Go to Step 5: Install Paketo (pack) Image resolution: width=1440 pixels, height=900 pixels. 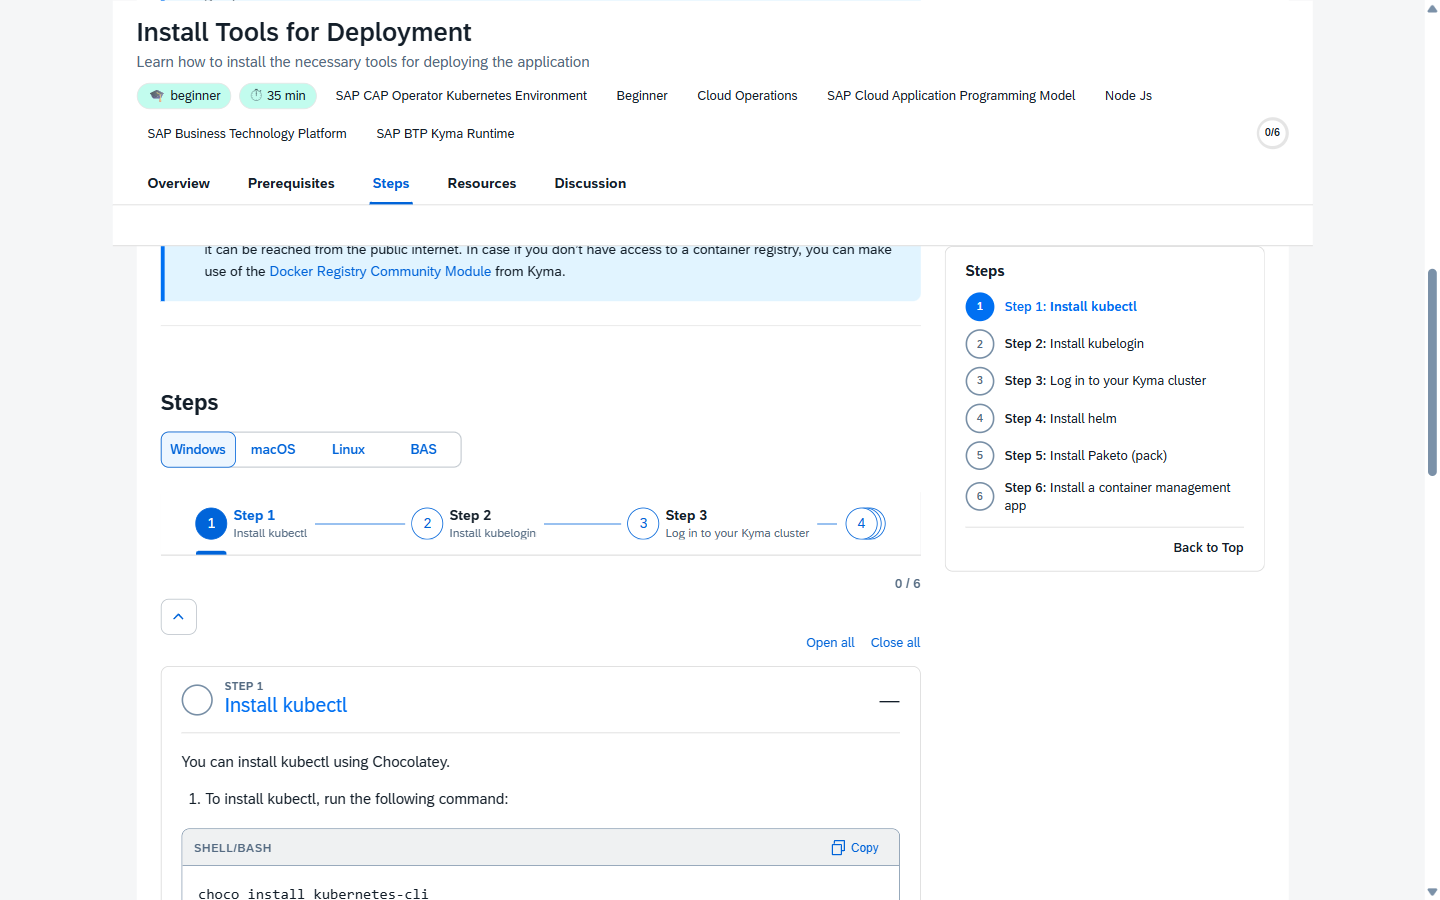pyautogui.click(x=1085, y=456)
